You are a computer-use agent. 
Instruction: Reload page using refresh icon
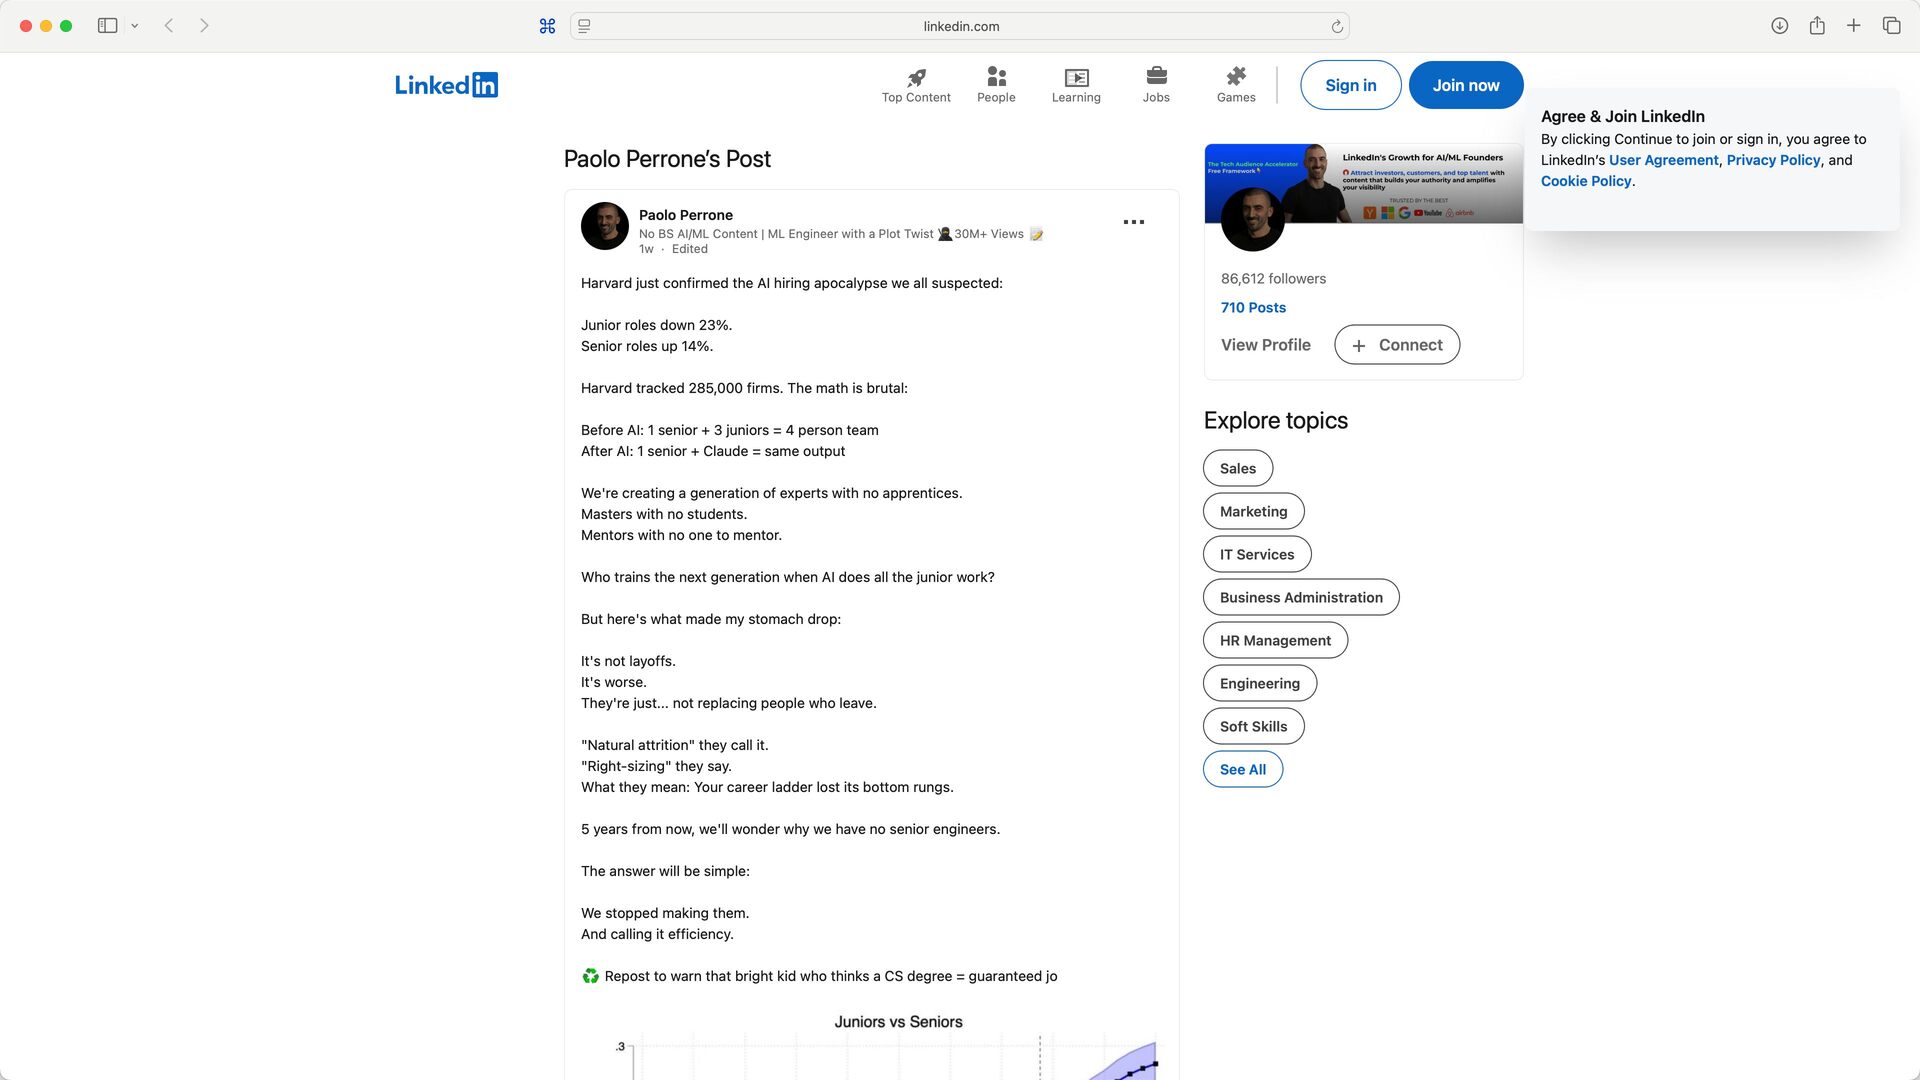coord(1337,27)
